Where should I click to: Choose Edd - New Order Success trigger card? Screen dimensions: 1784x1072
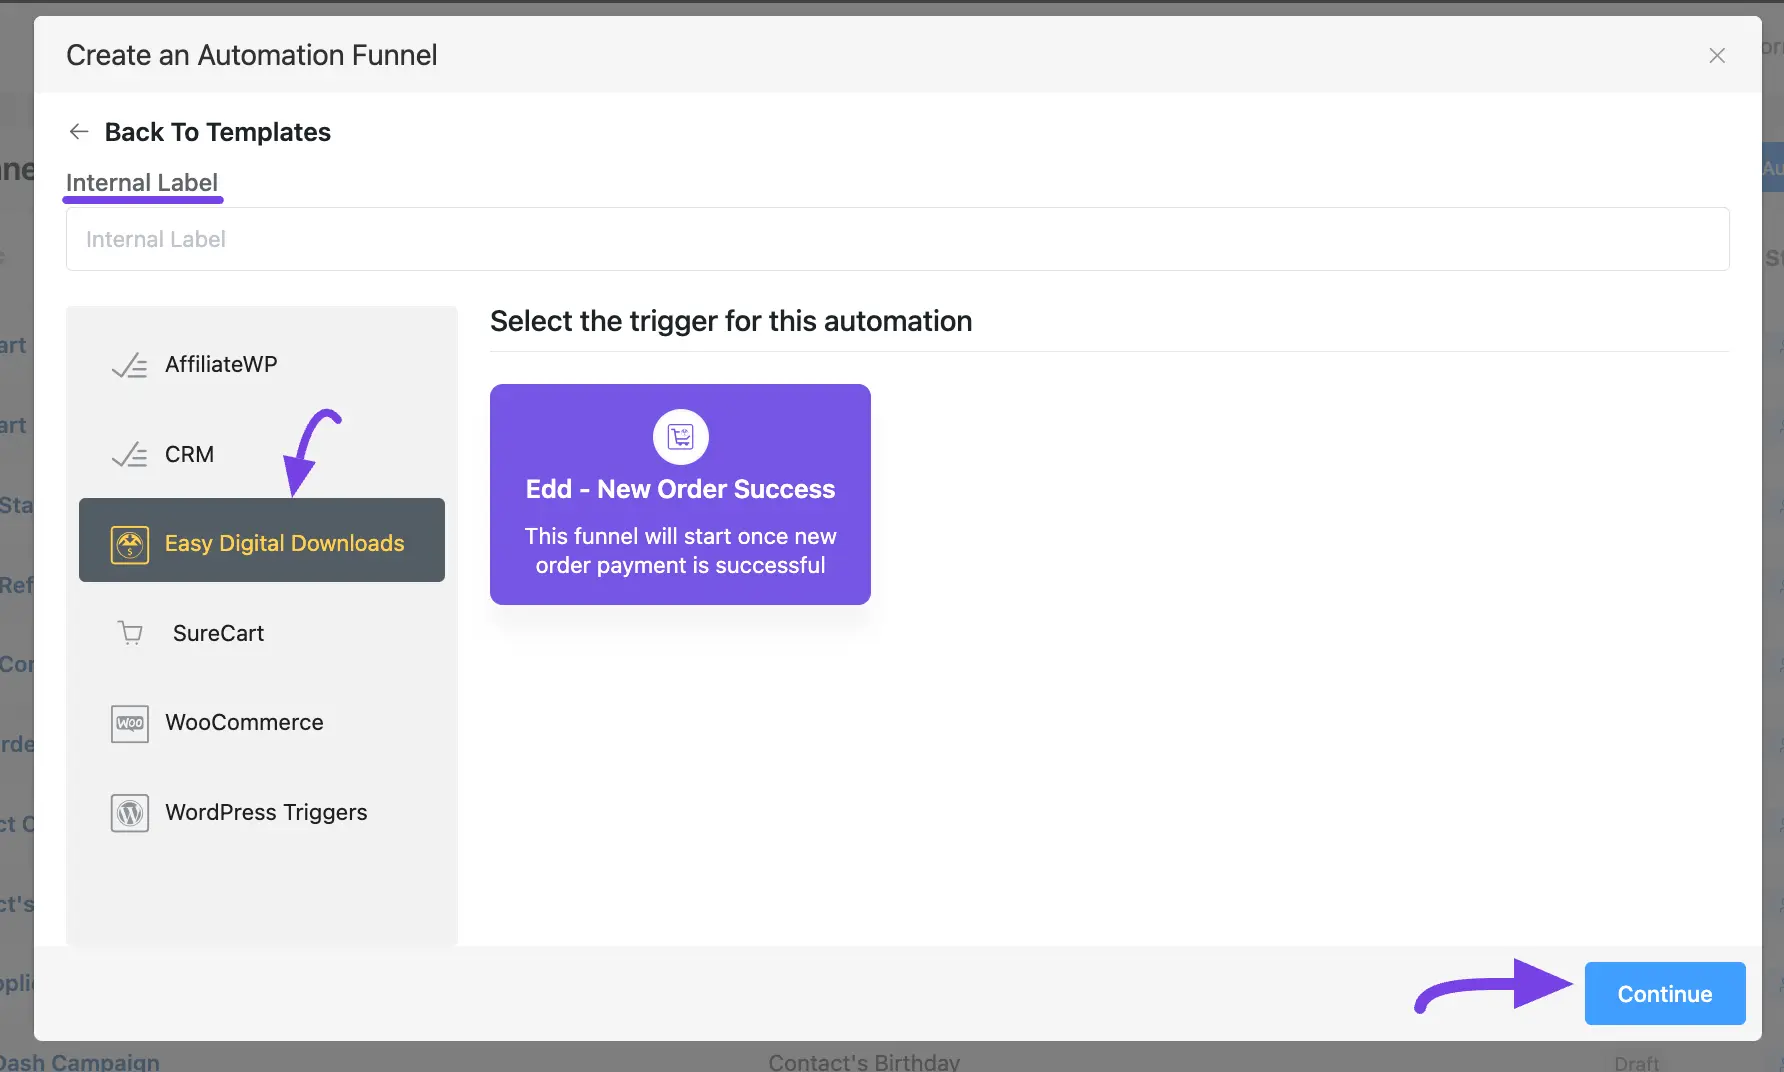680,494
